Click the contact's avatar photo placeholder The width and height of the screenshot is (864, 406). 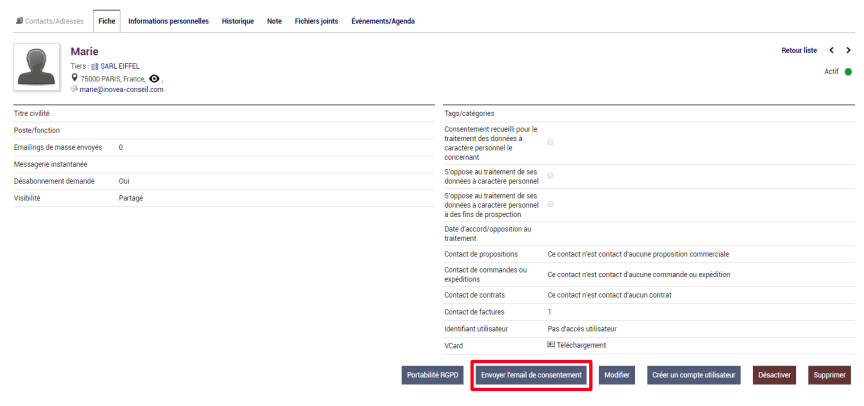click(37, 68)
